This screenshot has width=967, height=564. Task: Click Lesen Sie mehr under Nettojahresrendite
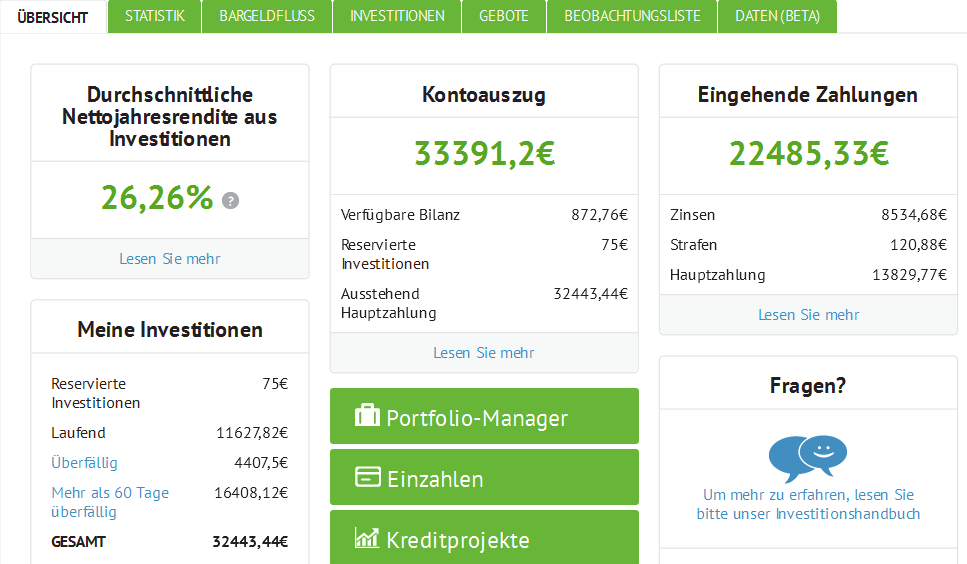pyautogui.click(x=170, y=259)
